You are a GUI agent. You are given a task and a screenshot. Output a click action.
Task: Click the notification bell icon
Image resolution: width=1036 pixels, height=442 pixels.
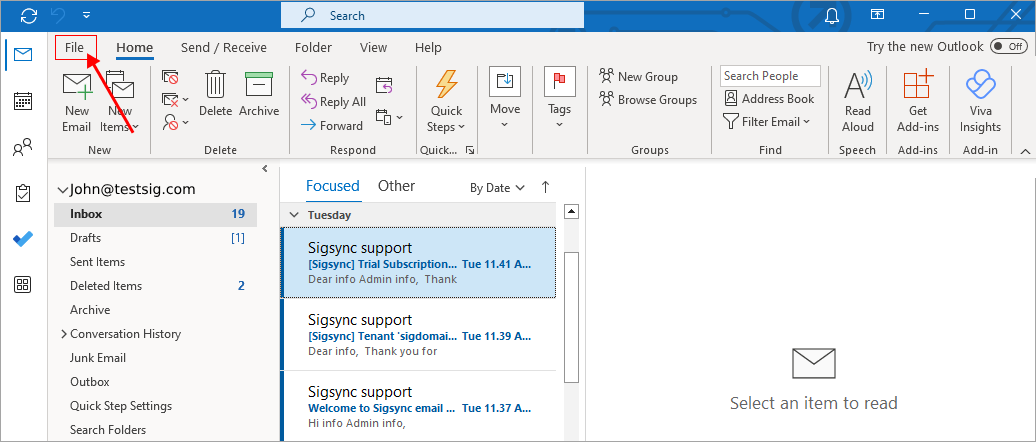832,15
